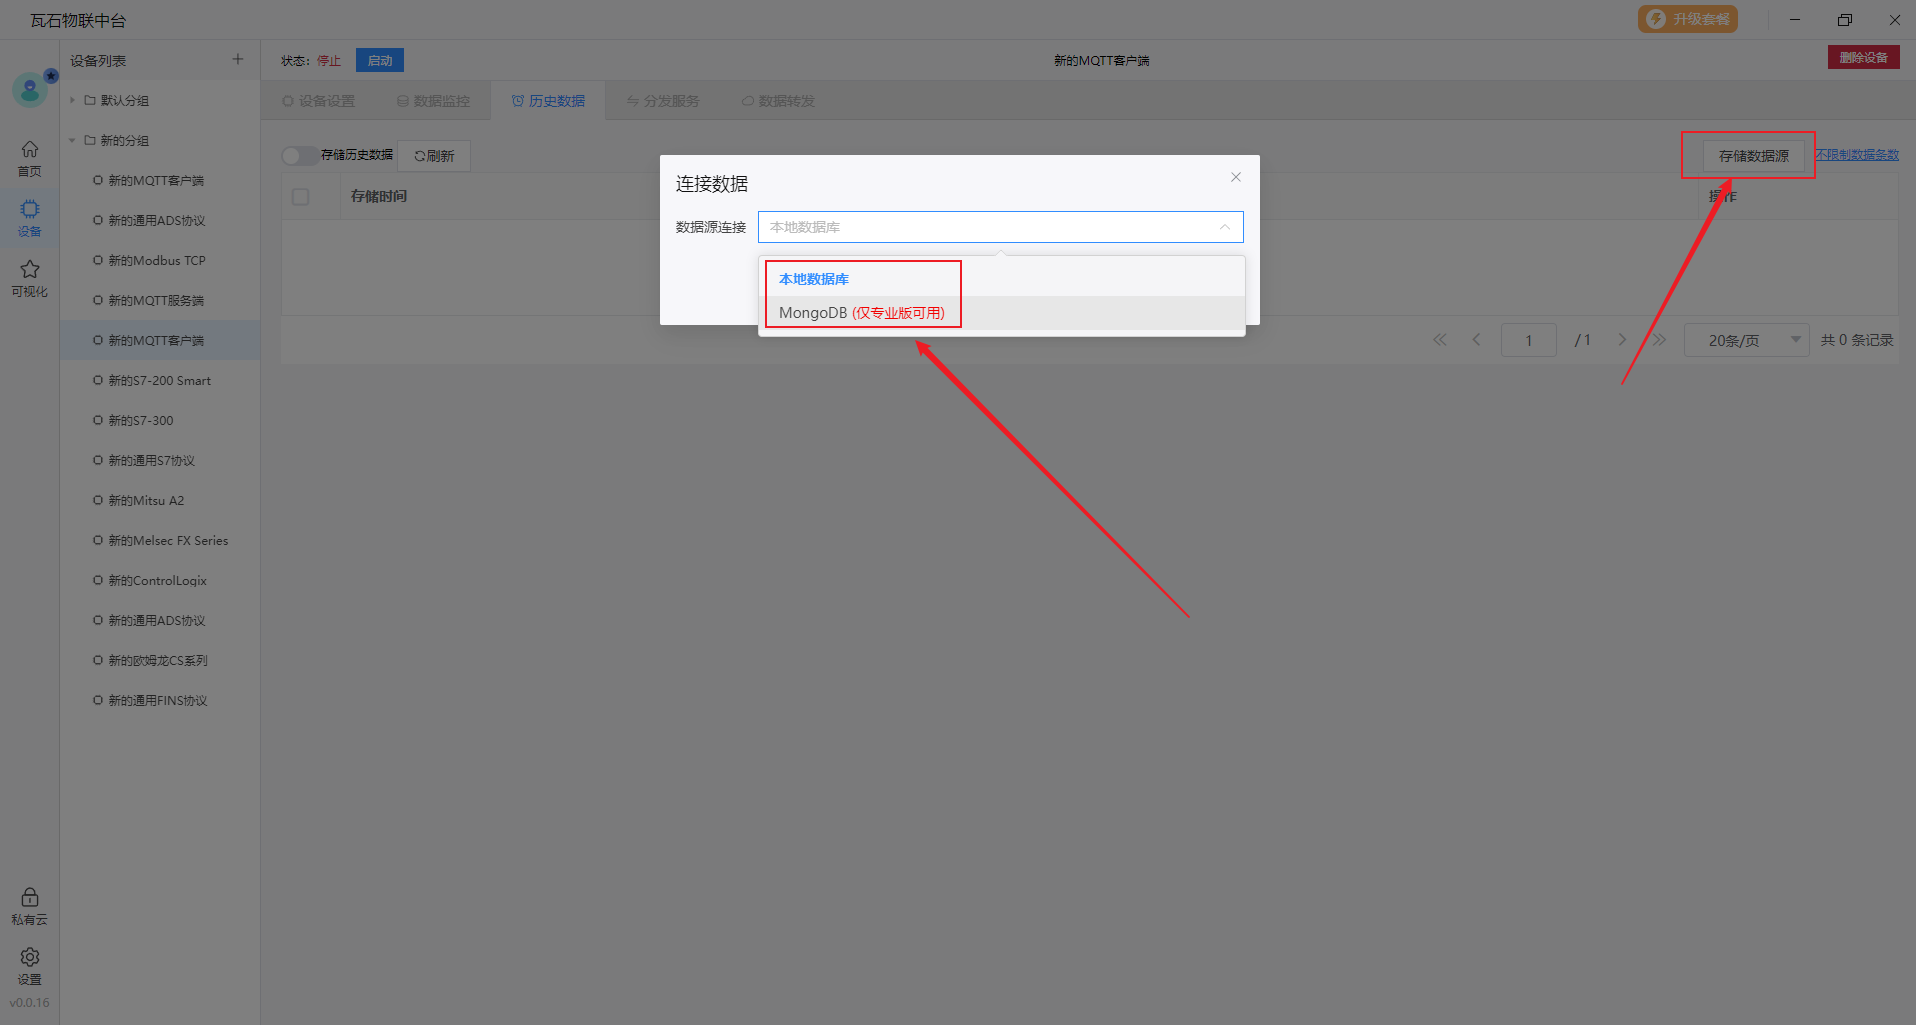Open the 设置 gear icon
This screenshot has width=1916, height=1025.
(x=30, y=965)
